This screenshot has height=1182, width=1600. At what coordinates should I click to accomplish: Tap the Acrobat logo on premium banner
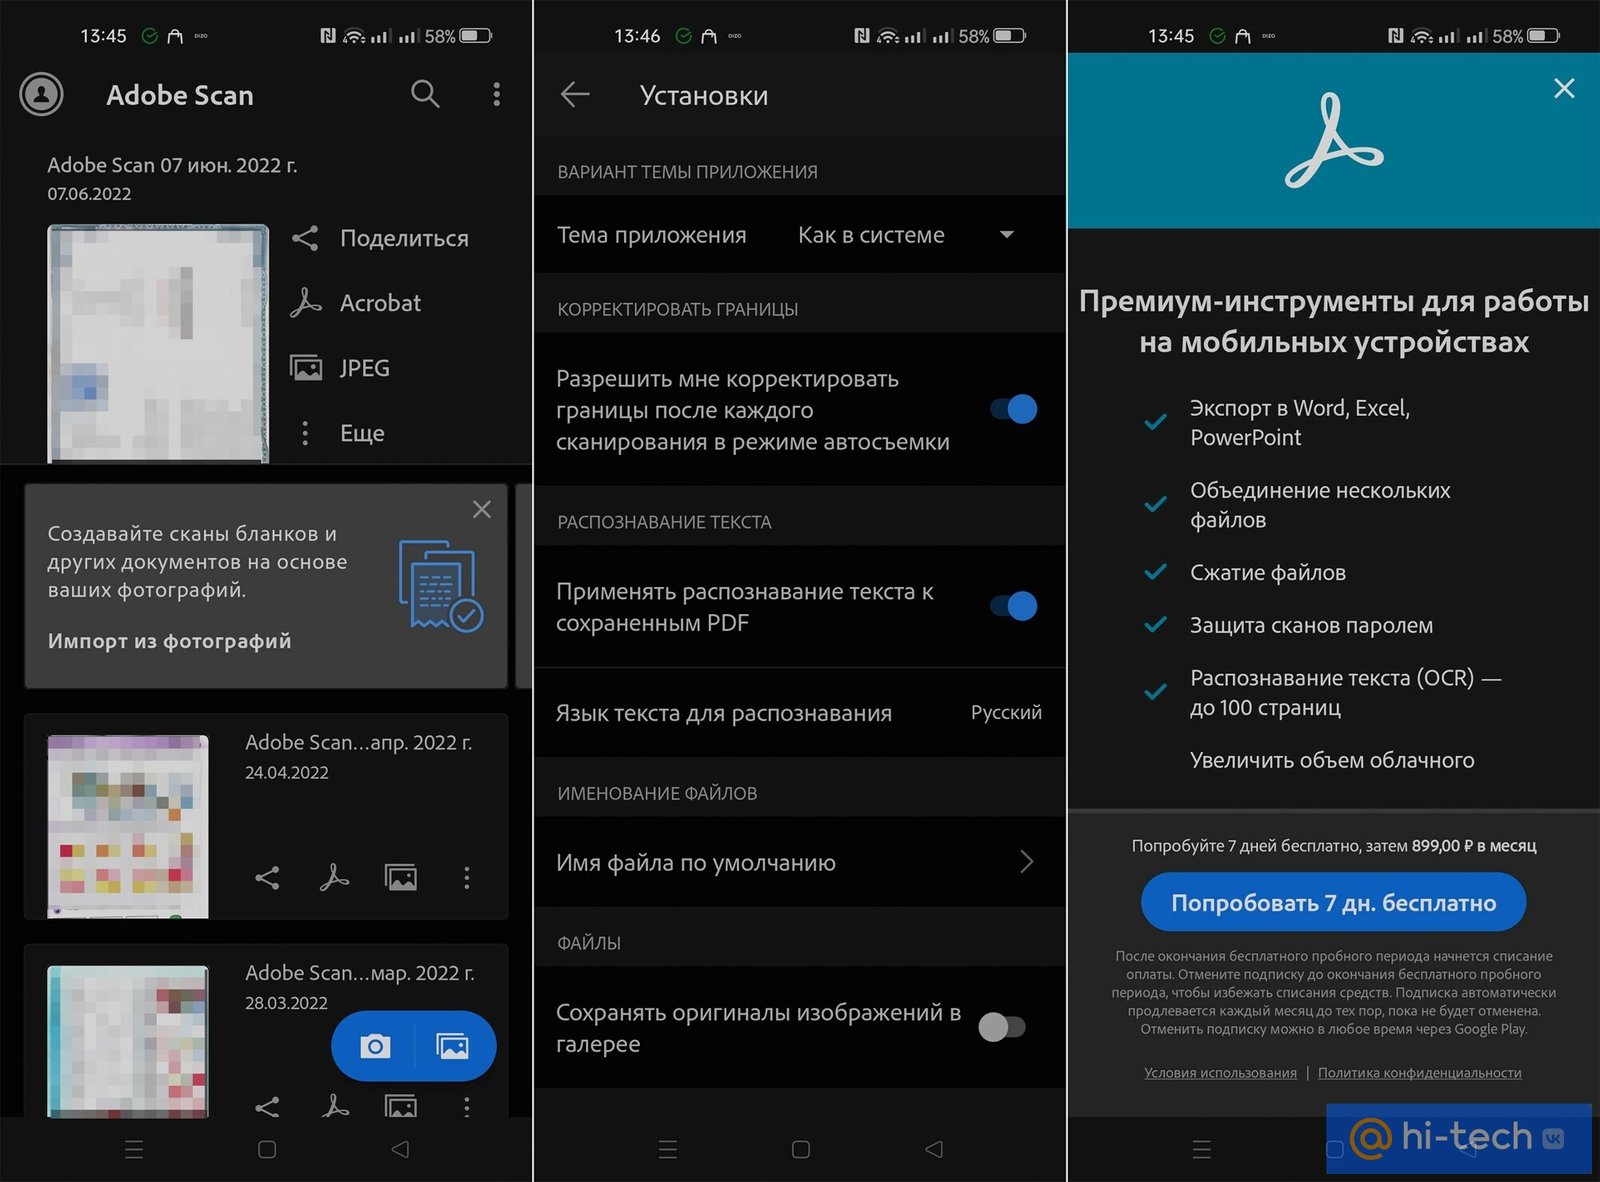(1332, 141)
